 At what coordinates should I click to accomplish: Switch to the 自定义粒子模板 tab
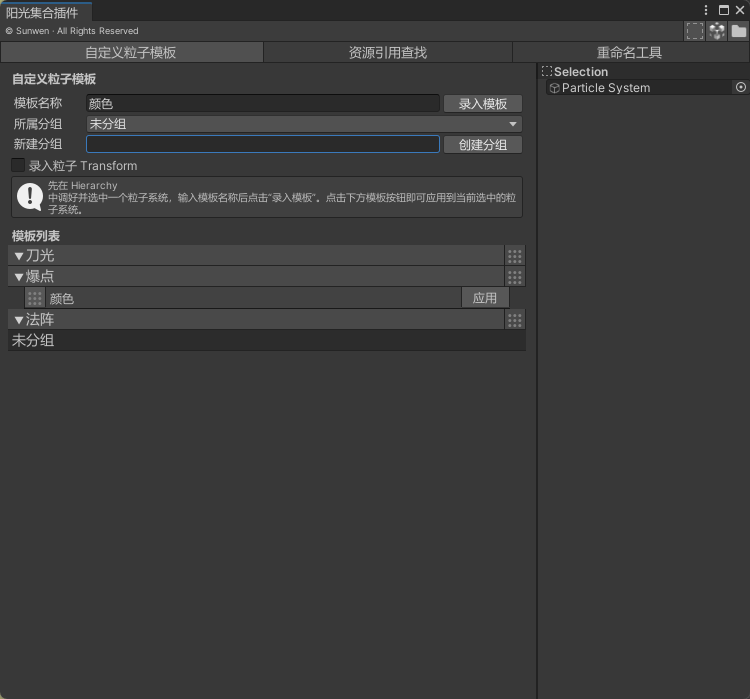tap(132, 52)
